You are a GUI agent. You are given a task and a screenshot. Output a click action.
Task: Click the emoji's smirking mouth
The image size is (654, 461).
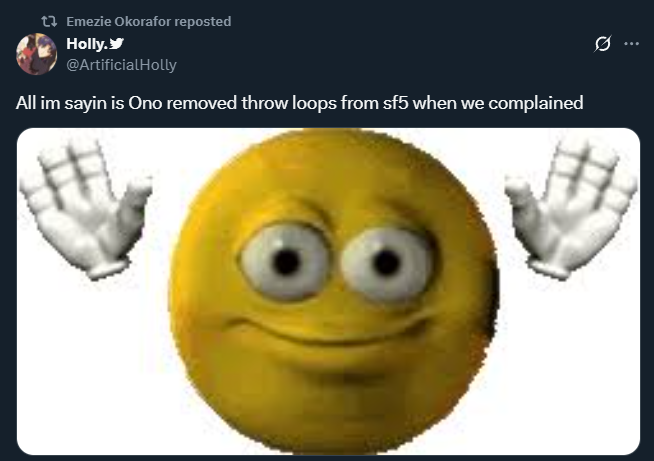click(325, 330)
